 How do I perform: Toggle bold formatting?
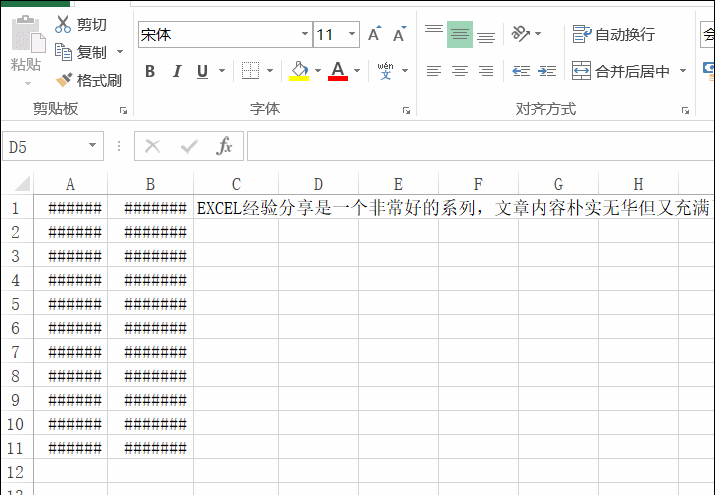click(x=150, y=71)
